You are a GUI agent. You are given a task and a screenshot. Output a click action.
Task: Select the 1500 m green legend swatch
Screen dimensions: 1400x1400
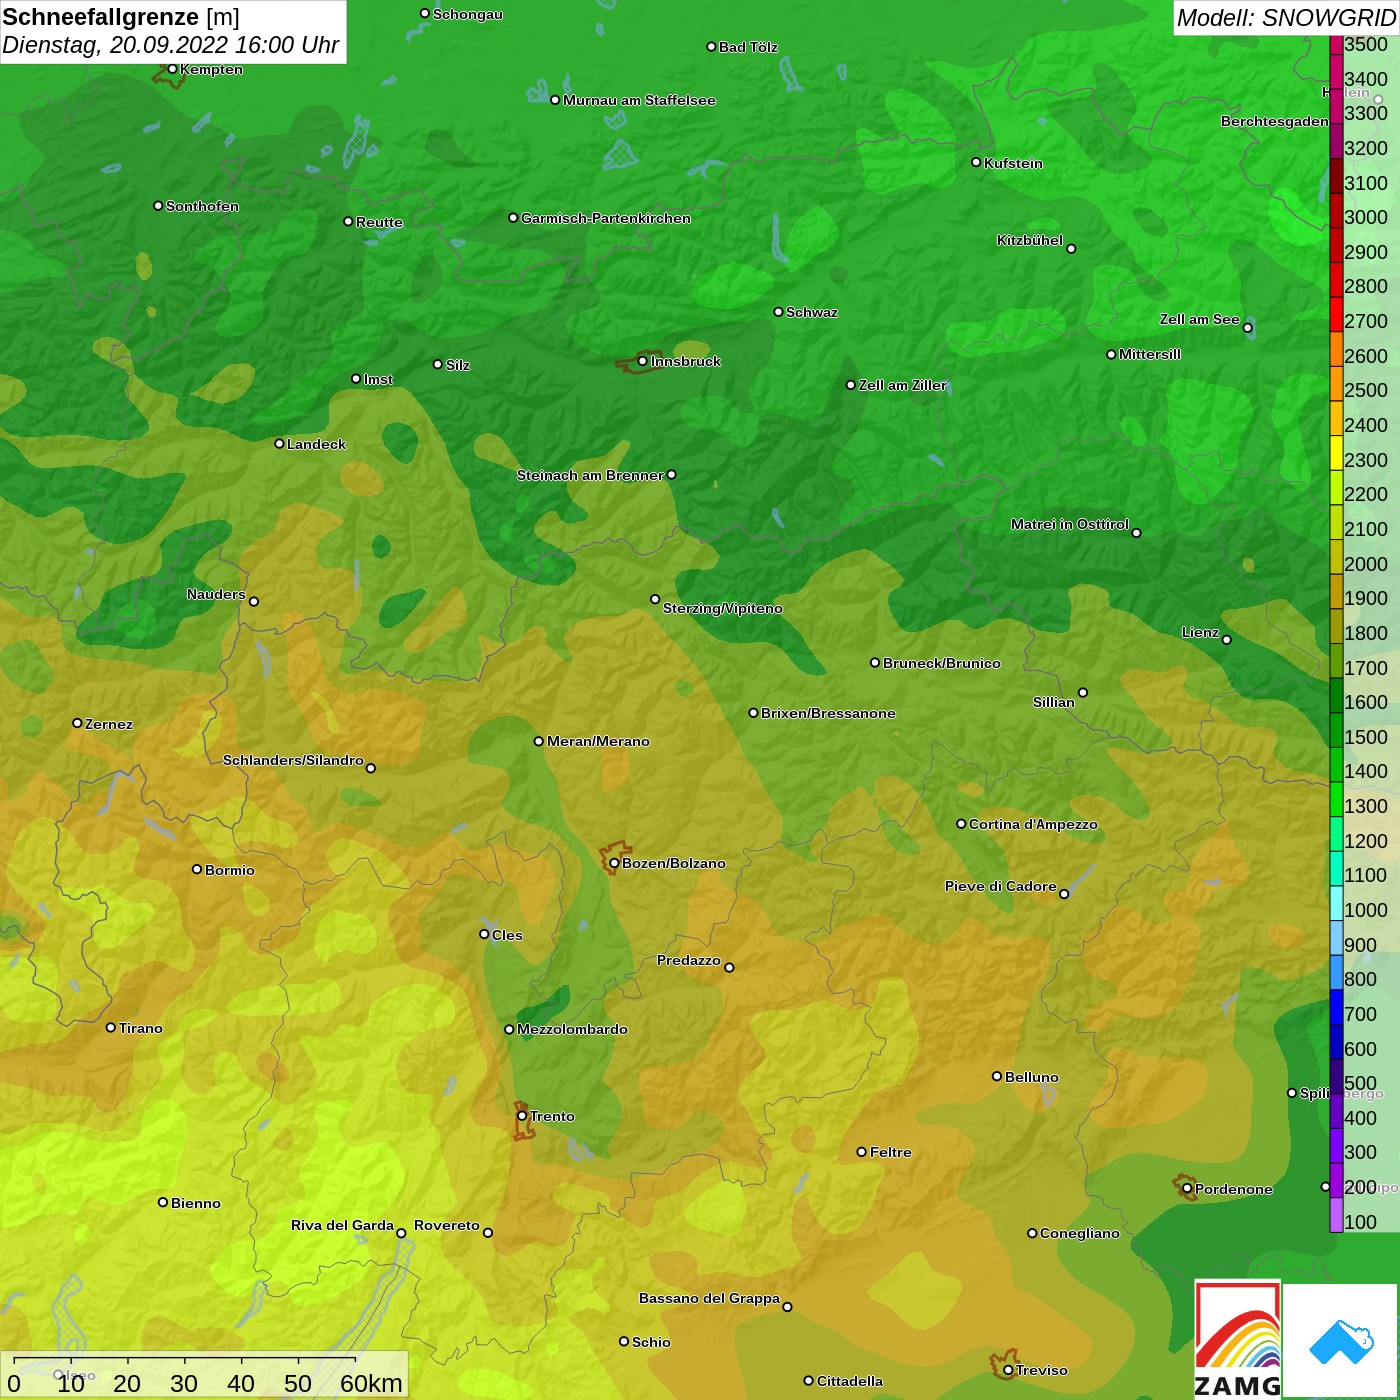(1336, 729)
